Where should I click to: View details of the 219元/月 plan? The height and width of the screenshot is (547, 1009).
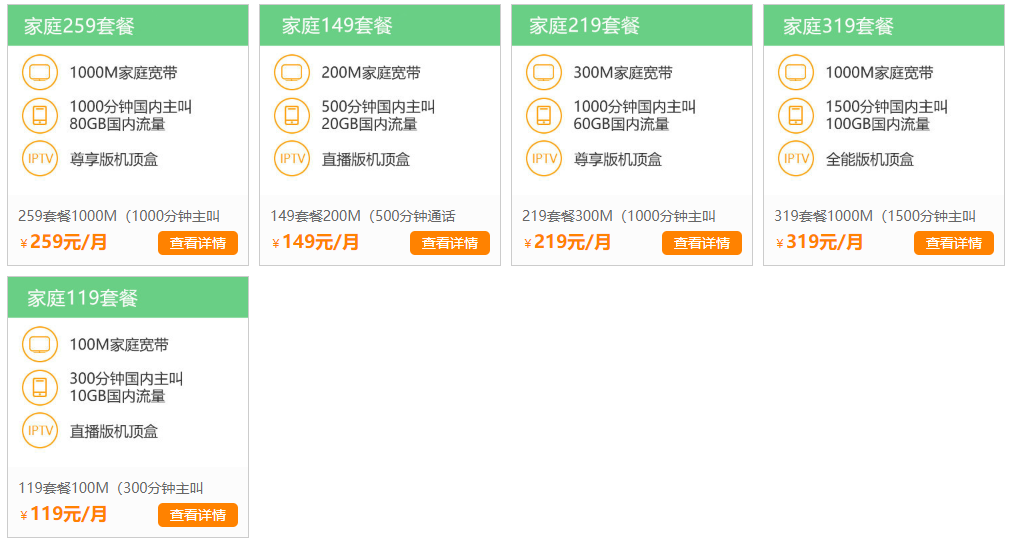(x=701, y=243)
